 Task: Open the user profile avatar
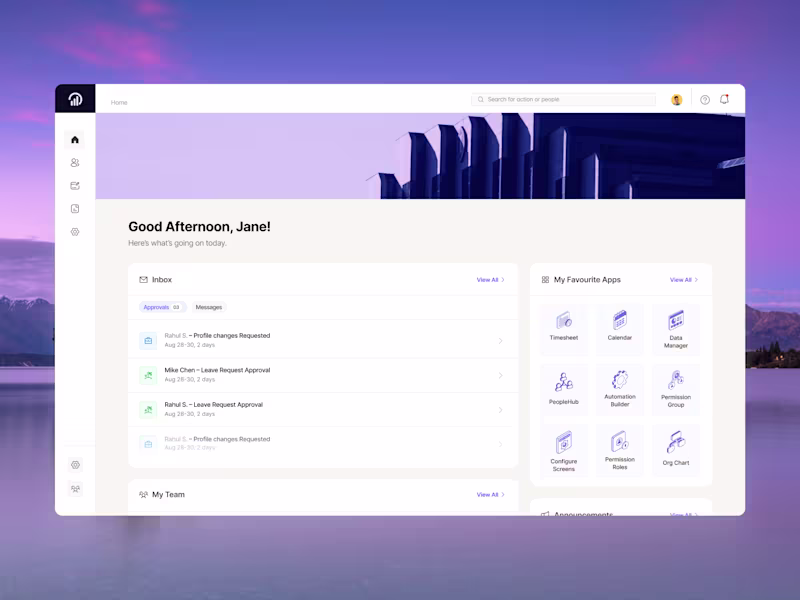pyautogui.click(x=677, y=99)
